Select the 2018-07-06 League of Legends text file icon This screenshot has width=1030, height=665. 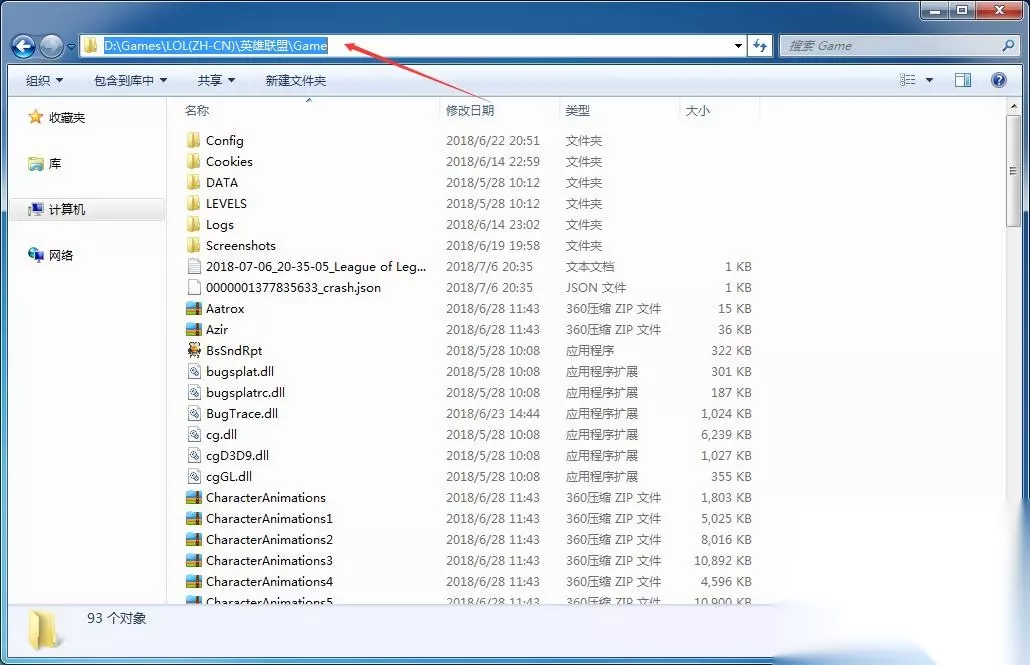[x=194, y=266]
